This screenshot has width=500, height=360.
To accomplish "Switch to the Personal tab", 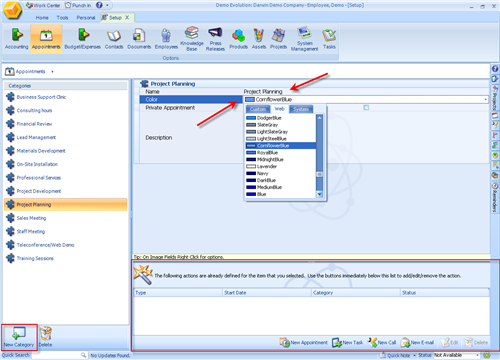I will coord(86,18).
